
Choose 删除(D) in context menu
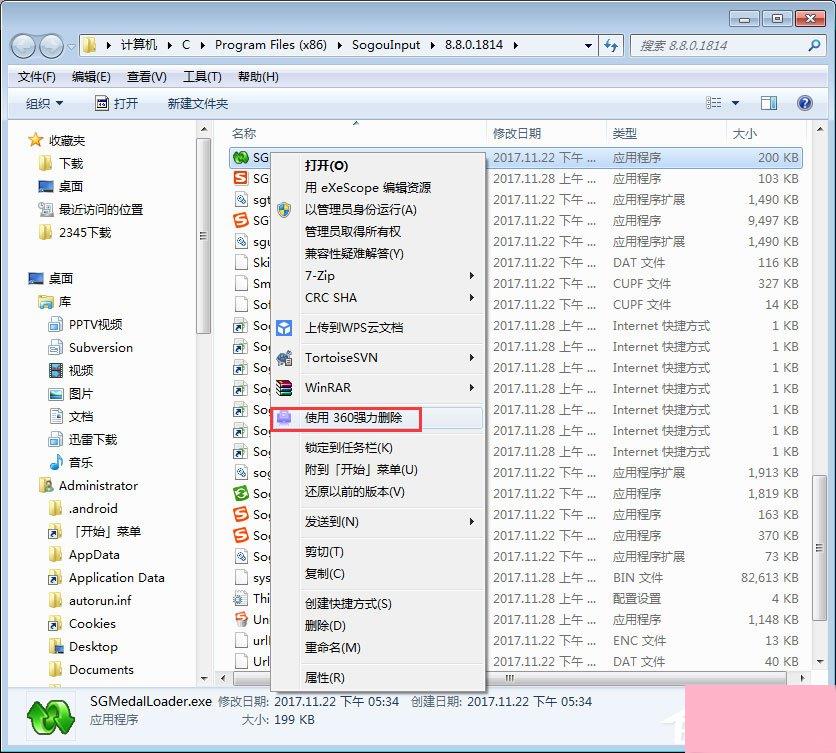(325, 626)
